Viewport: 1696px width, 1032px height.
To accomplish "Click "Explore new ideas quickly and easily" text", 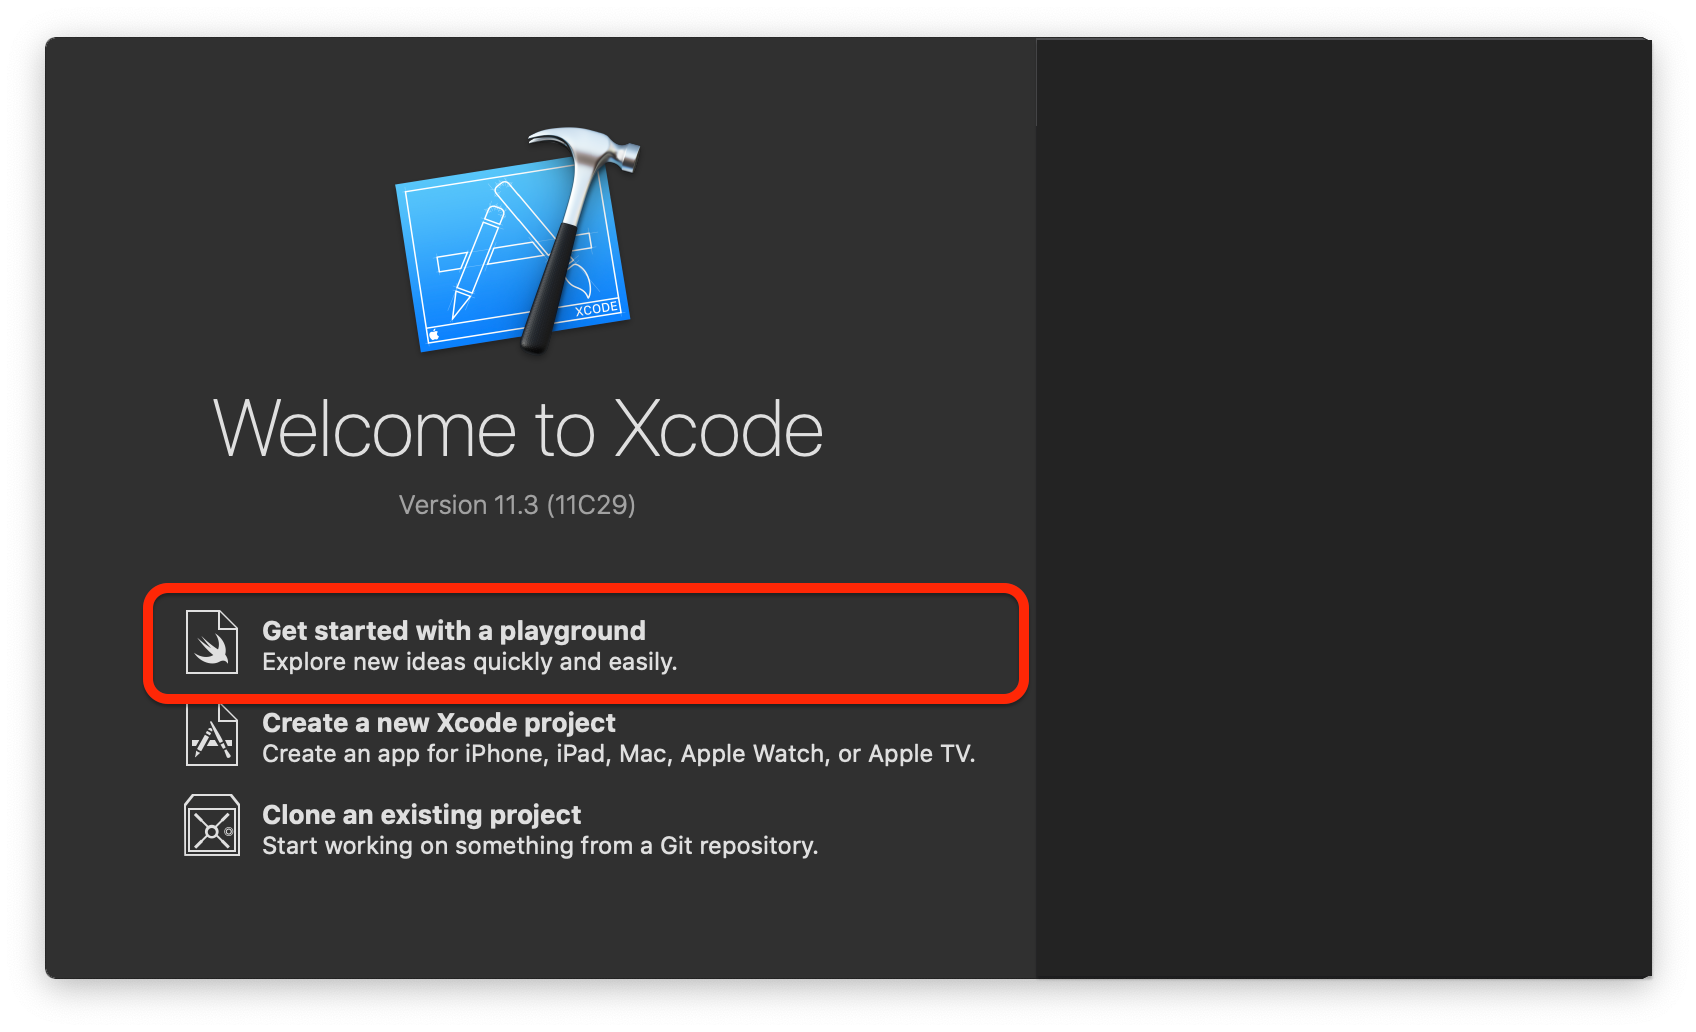I will 469,662.
